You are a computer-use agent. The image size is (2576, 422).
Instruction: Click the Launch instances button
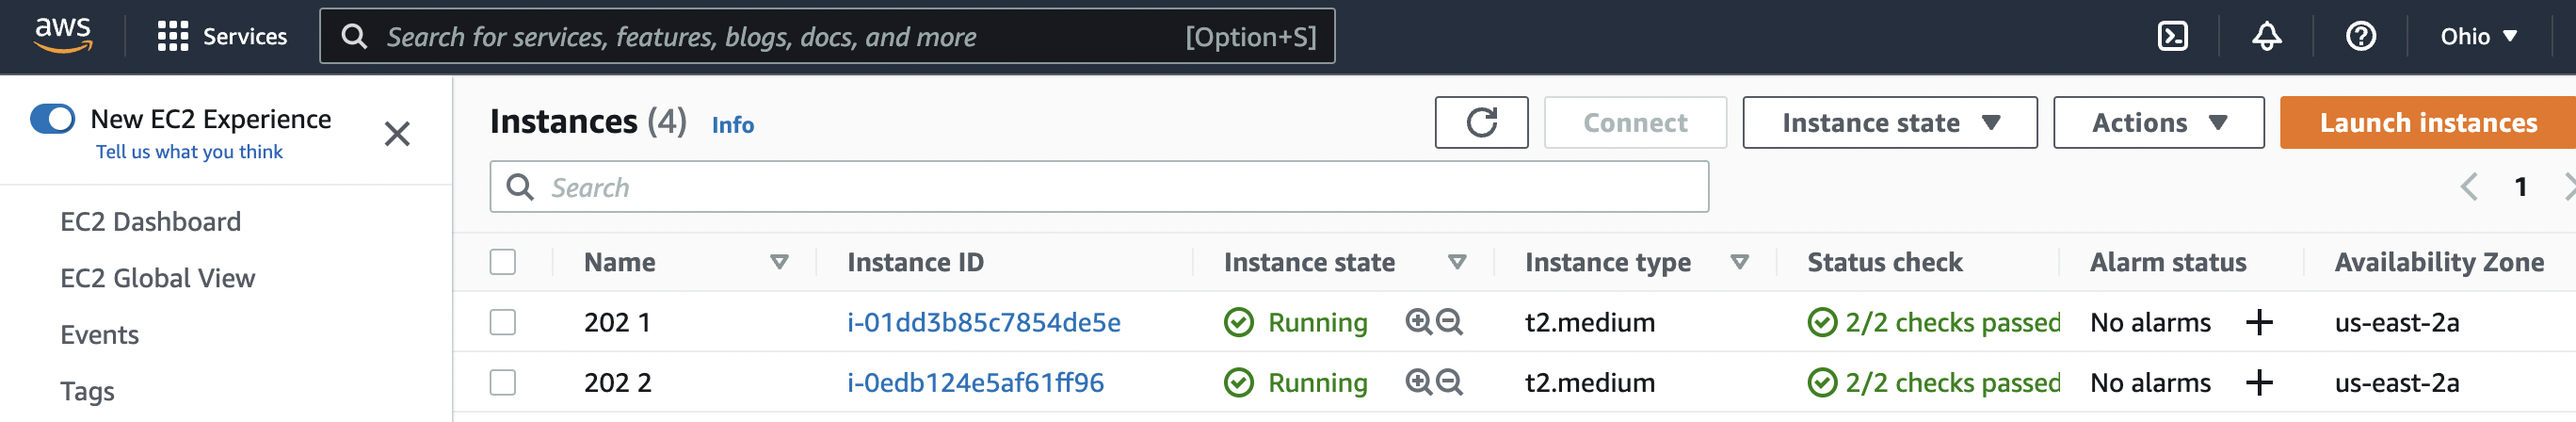click(2427, 123)
